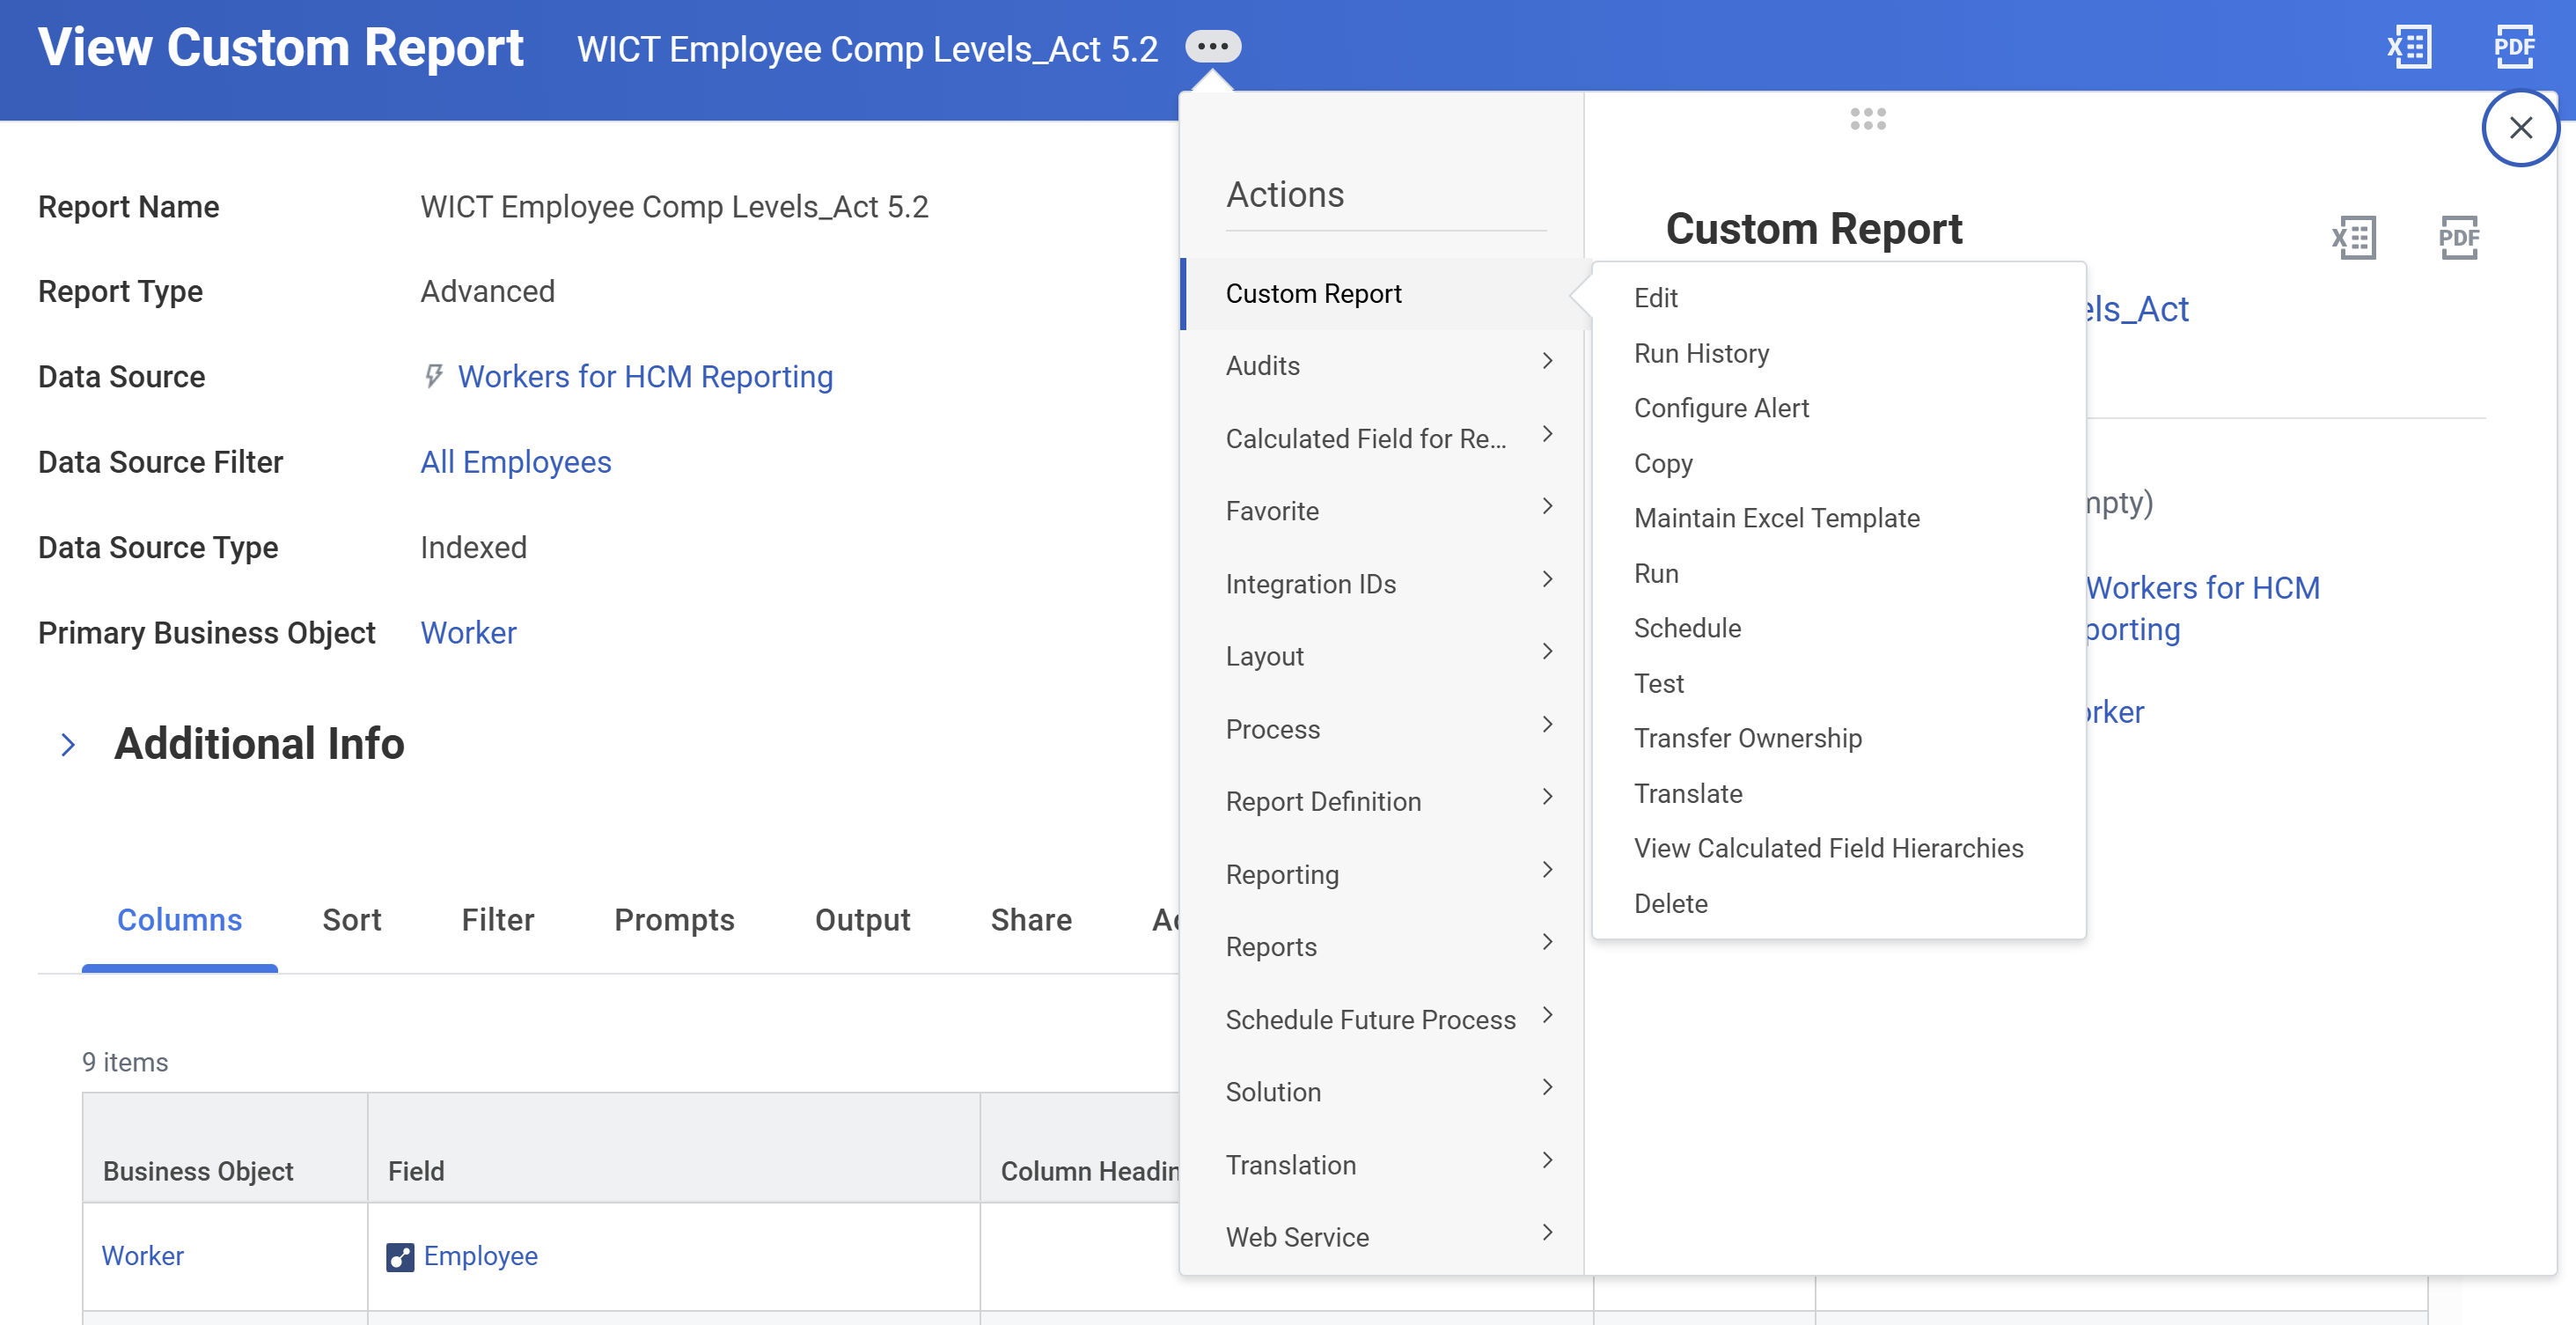Choose Run from the submenu
The height and width of the screenshot is (1325, 2576).
(1656, 573)
